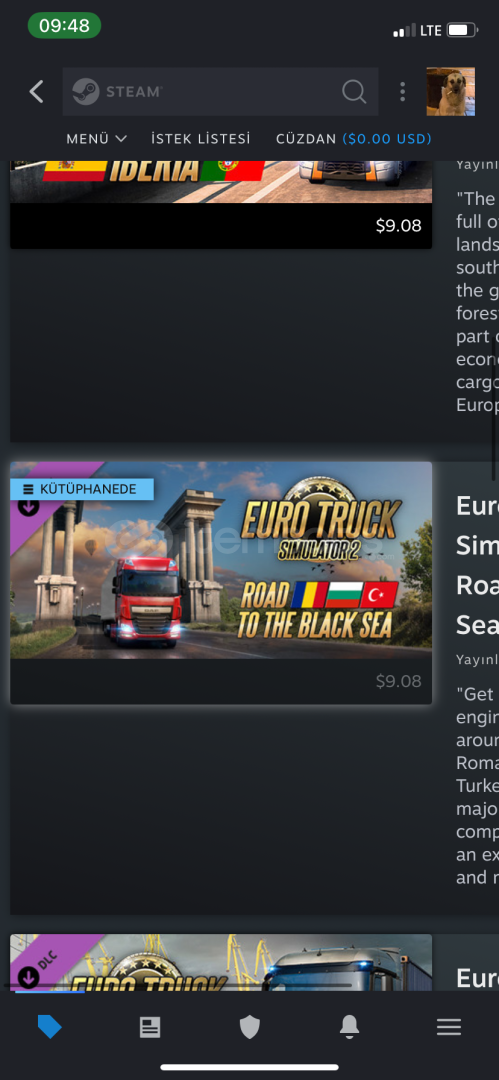Open the profile avatar with dog photo
The image size is (499, 1080).
[451, 92]
